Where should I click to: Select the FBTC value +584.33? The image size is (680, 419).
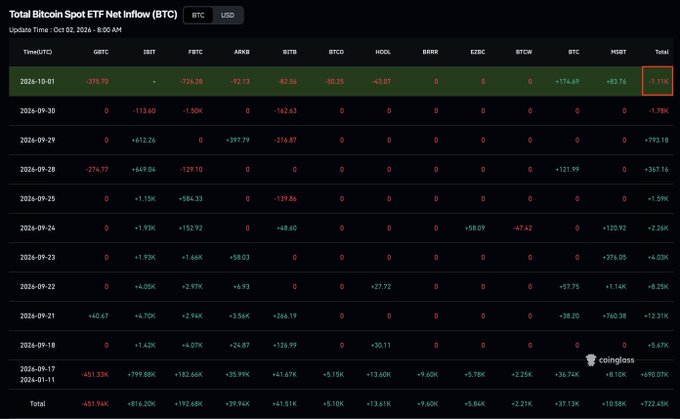[x=190, y=199]
